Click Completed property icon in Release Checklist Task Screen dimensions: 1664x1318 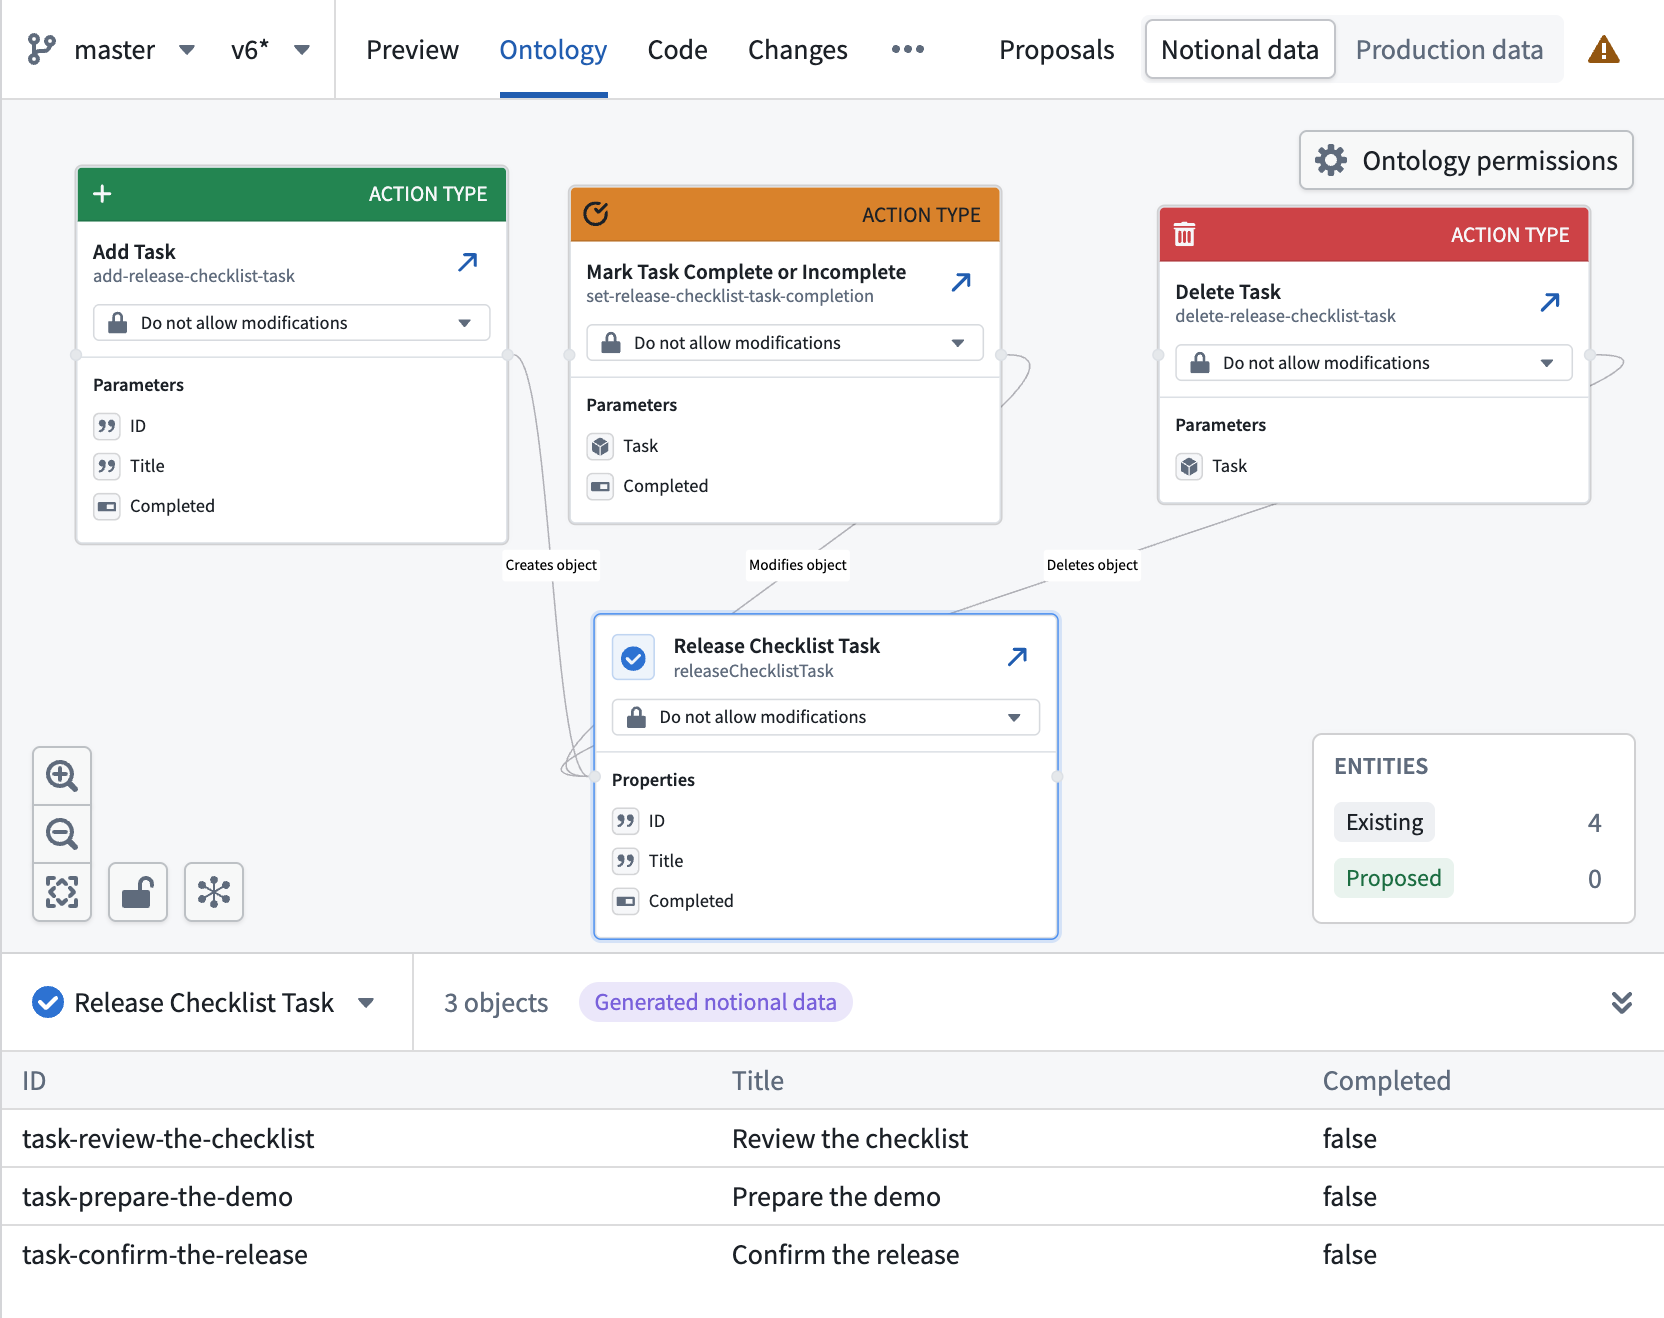626,901
